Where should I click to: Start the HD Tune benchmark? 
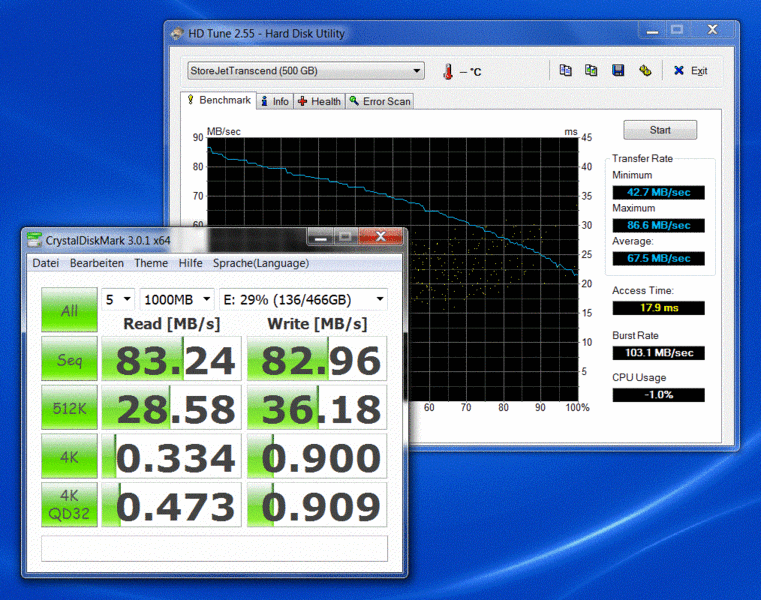[660, 130]
